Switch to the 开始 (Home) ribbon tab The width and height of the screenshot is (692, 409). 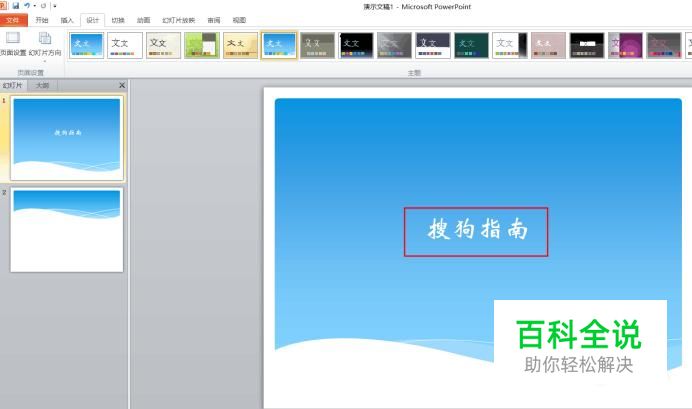(x=42, y=20)
